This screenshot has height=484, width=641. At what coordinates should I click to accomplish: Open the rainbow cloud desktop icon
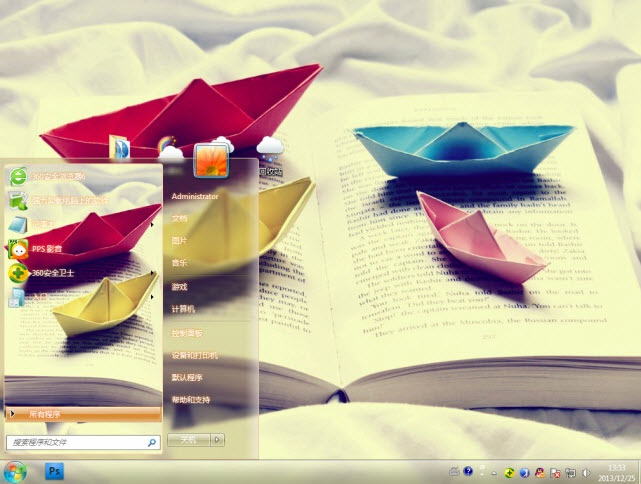170,148
